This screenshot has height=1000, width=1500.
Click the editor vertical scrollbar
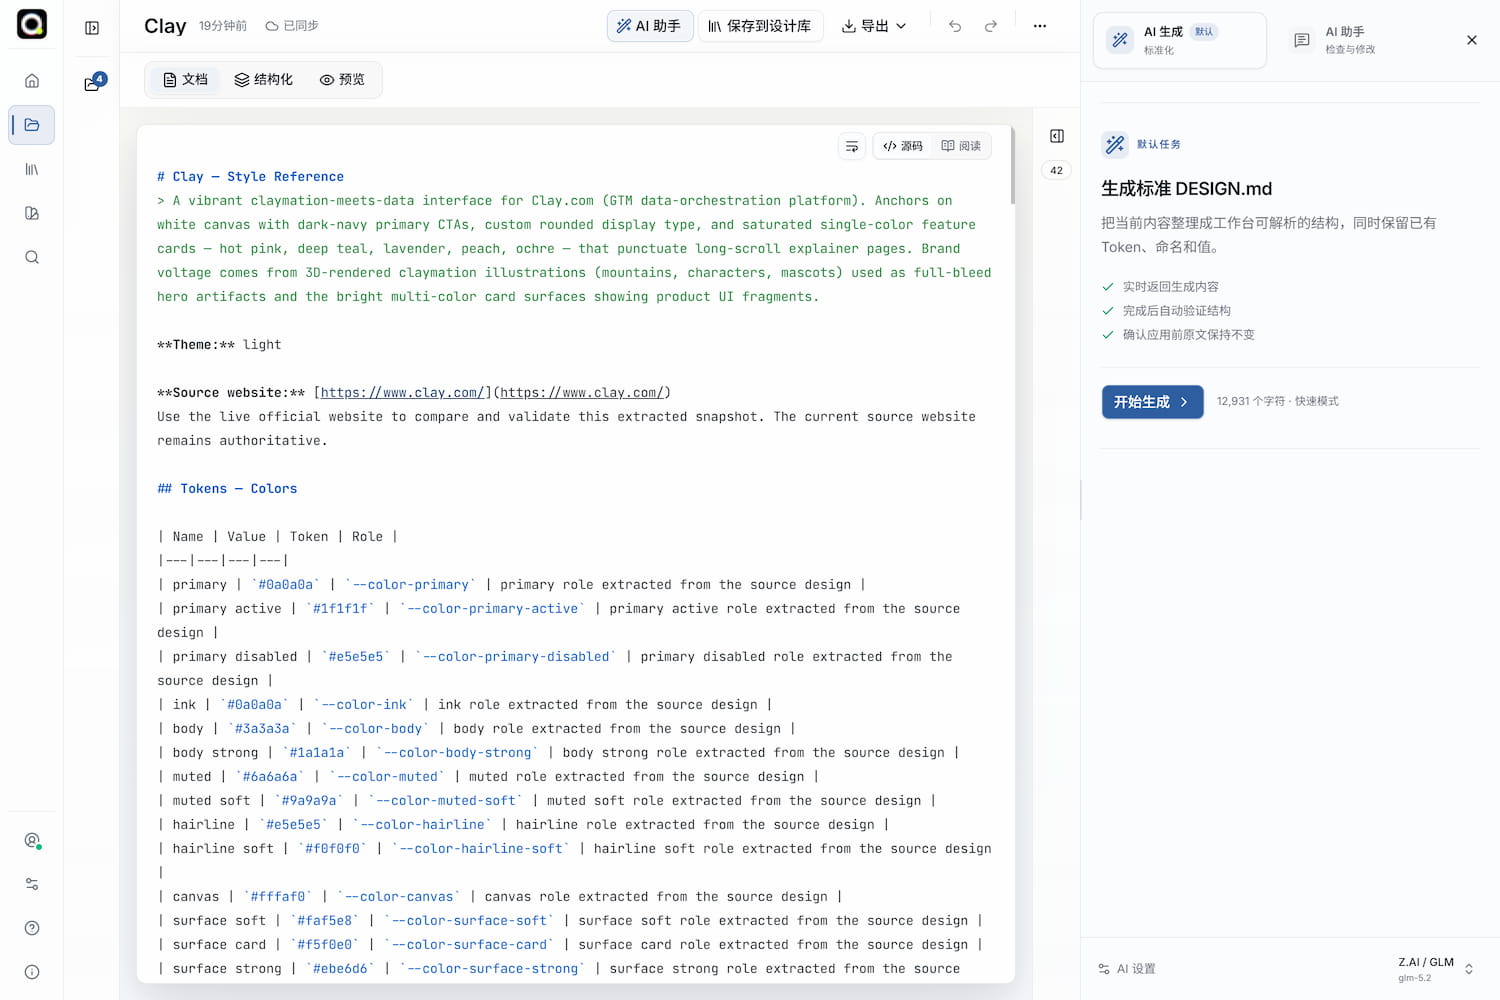pos(1012,166)
